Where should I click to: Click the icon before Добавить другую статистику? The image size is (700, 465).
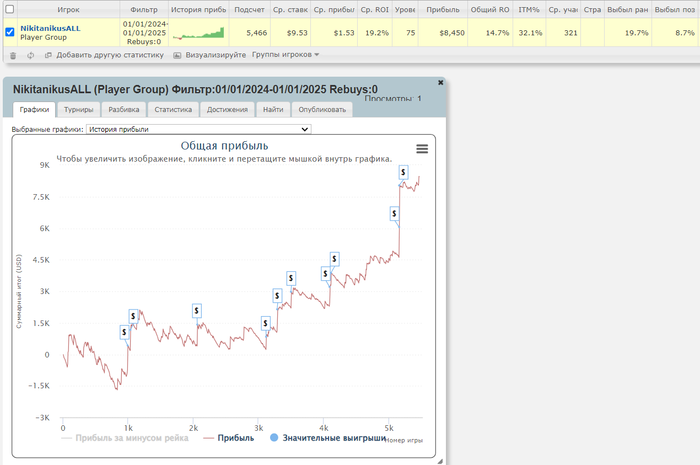(48, 55)
